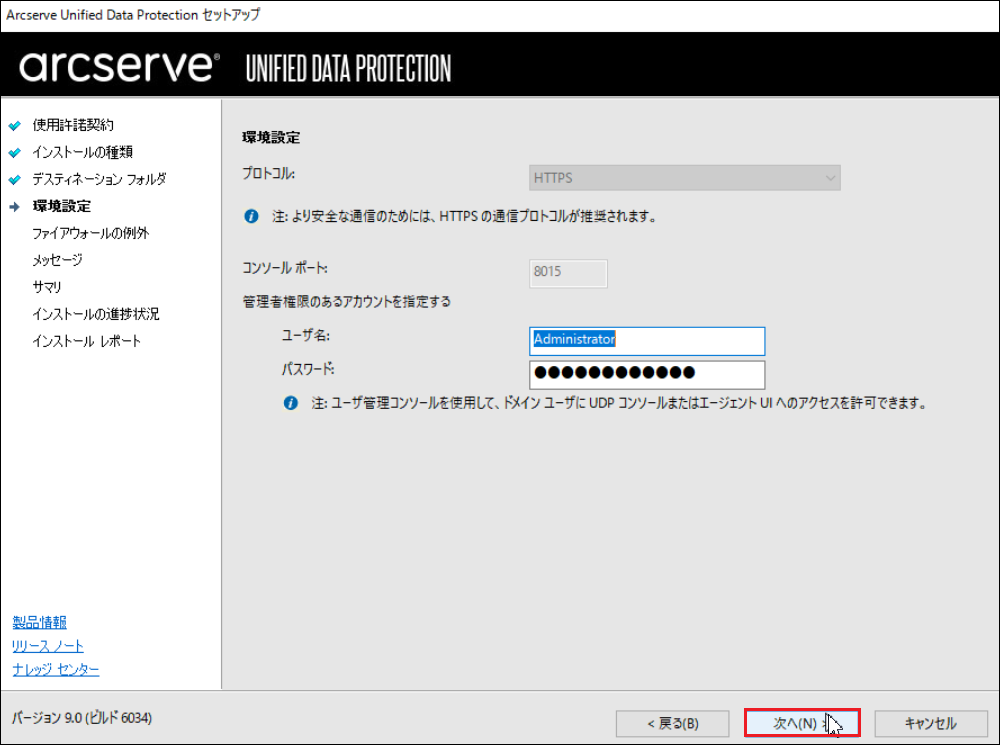Click the 次へ(N) next button
Image resolution: width=1000 pixels, height=745 pixels.
[802, 723]
